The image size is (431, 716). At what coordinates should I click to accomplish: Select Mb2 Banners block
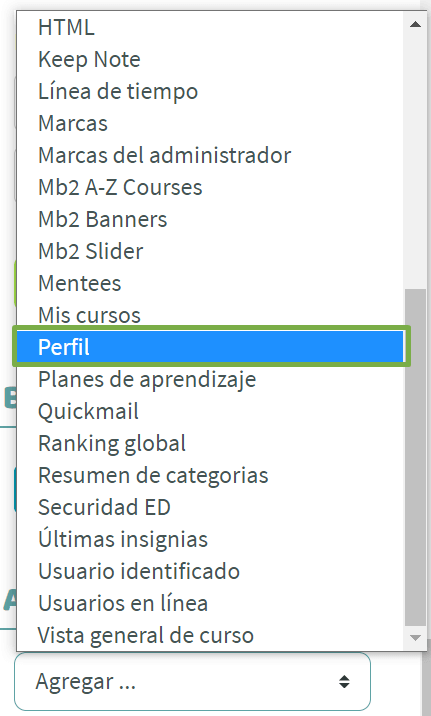(x=210, y=219)
